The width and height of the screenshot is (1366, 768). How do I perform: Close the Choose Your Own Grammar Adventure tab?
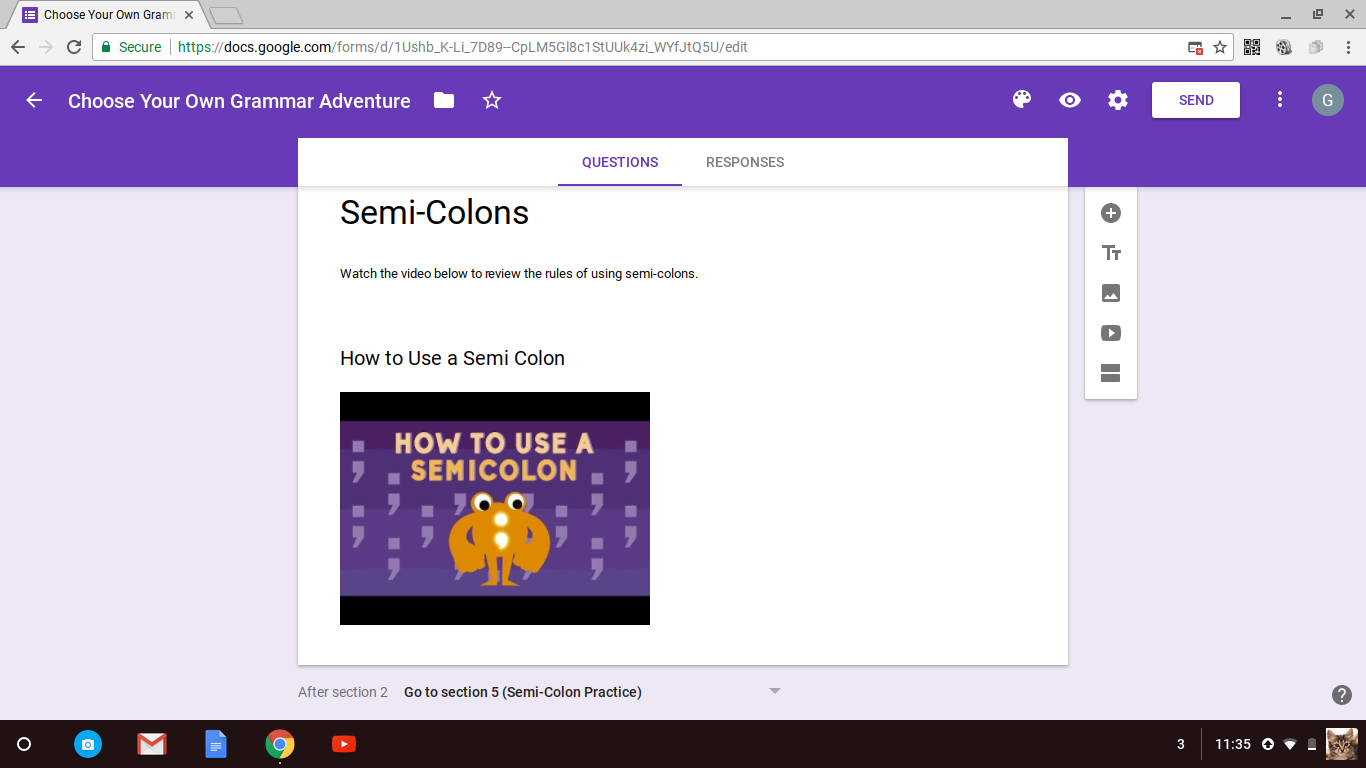pyautogui.click(x=189, y=15)
